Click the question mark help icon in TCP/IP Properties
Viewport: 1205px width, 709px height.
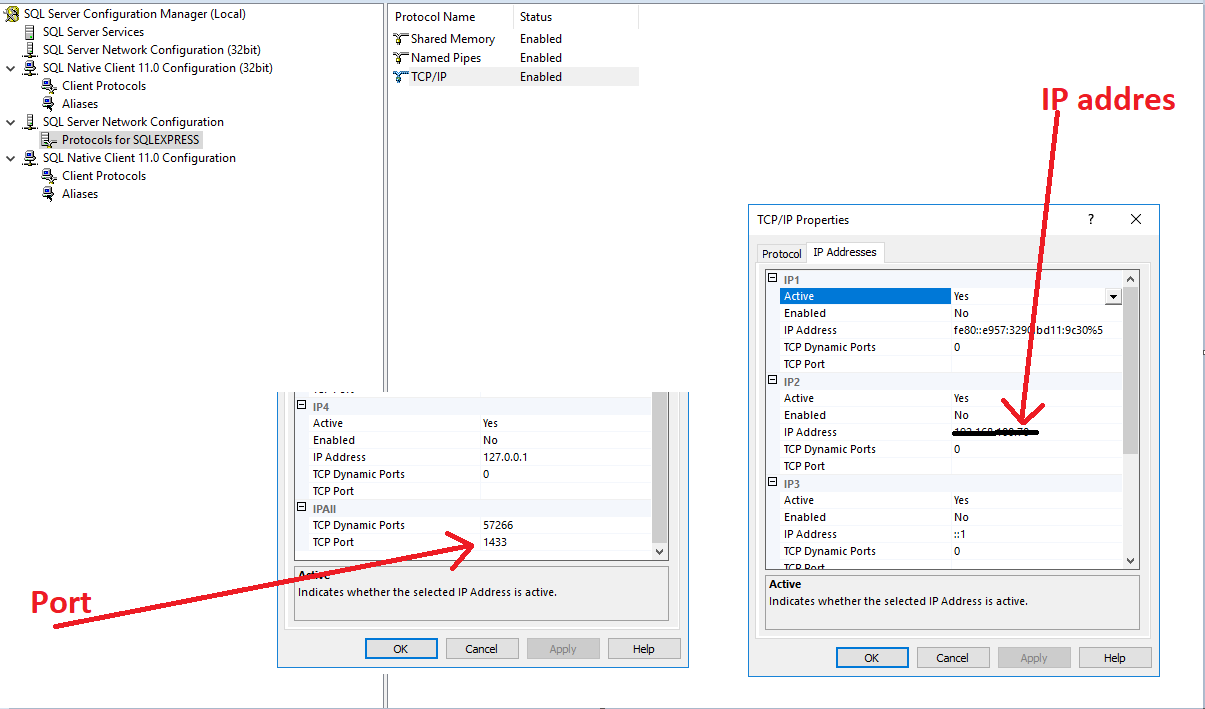coord(1091,219)
